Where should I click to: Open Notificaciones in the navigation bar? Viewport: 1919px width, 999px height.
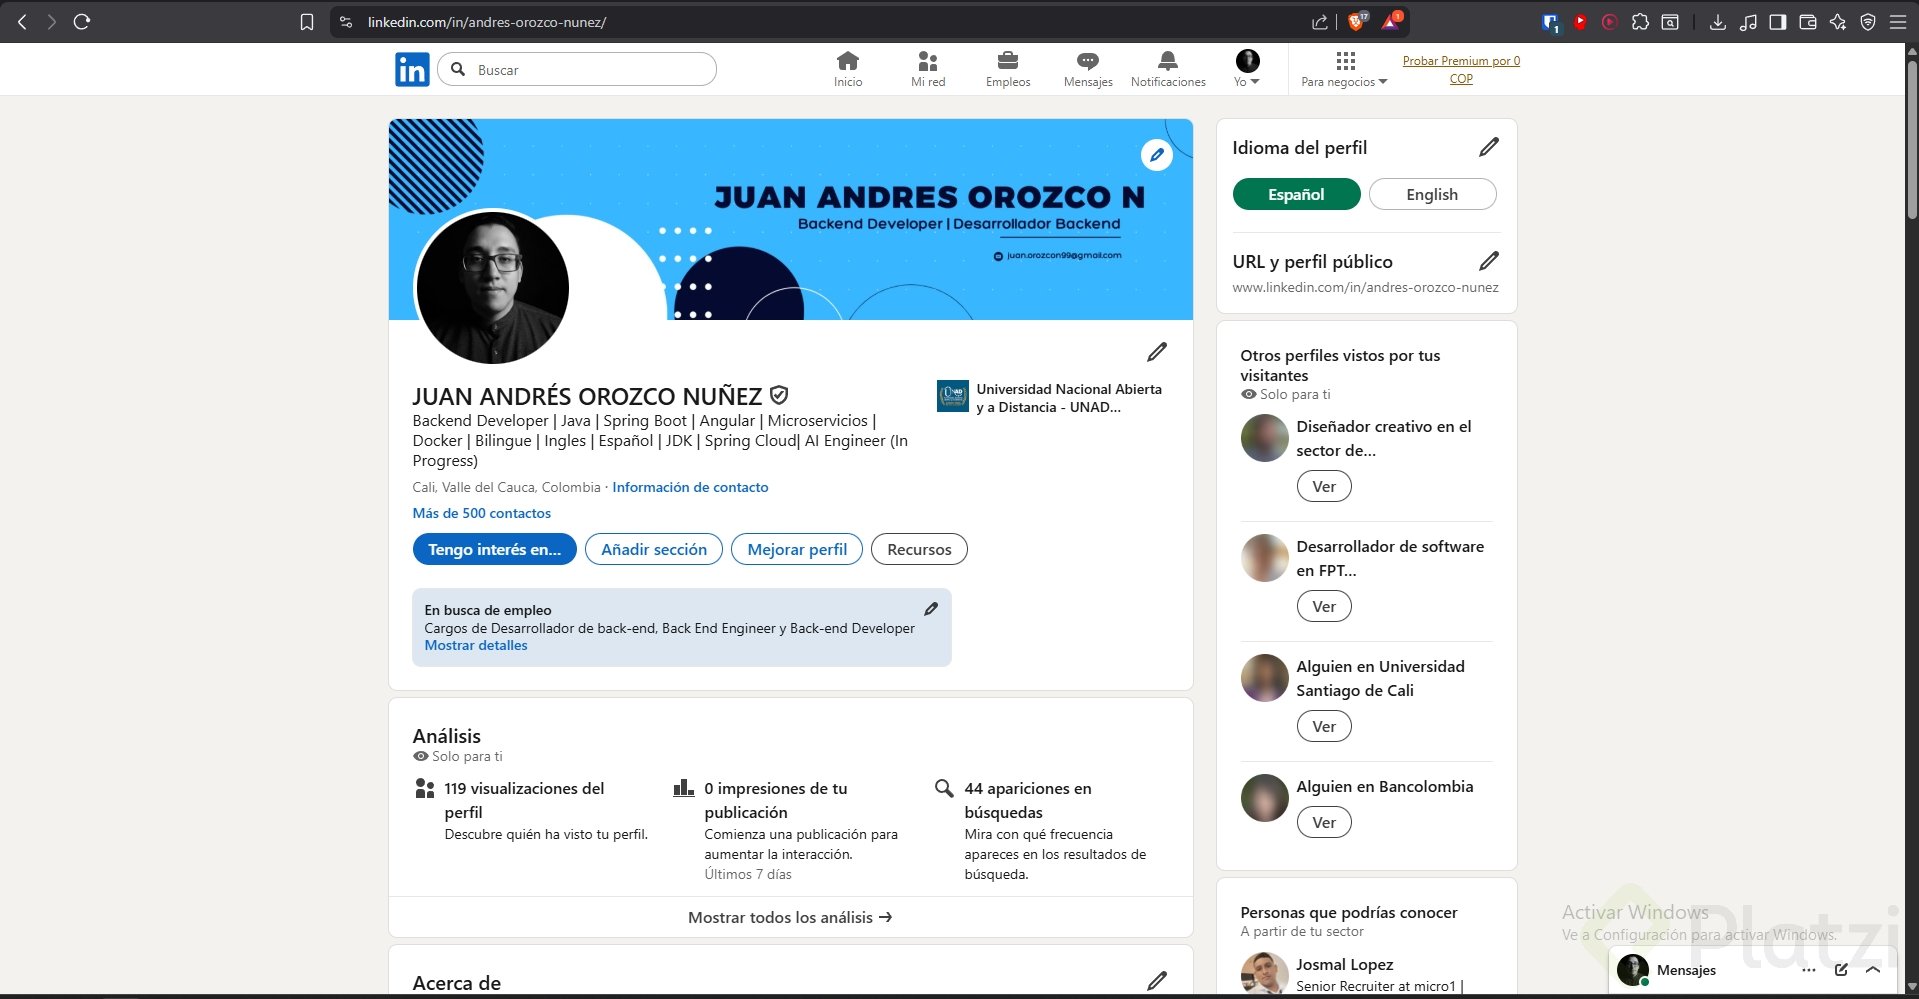tap(1168, 69)
